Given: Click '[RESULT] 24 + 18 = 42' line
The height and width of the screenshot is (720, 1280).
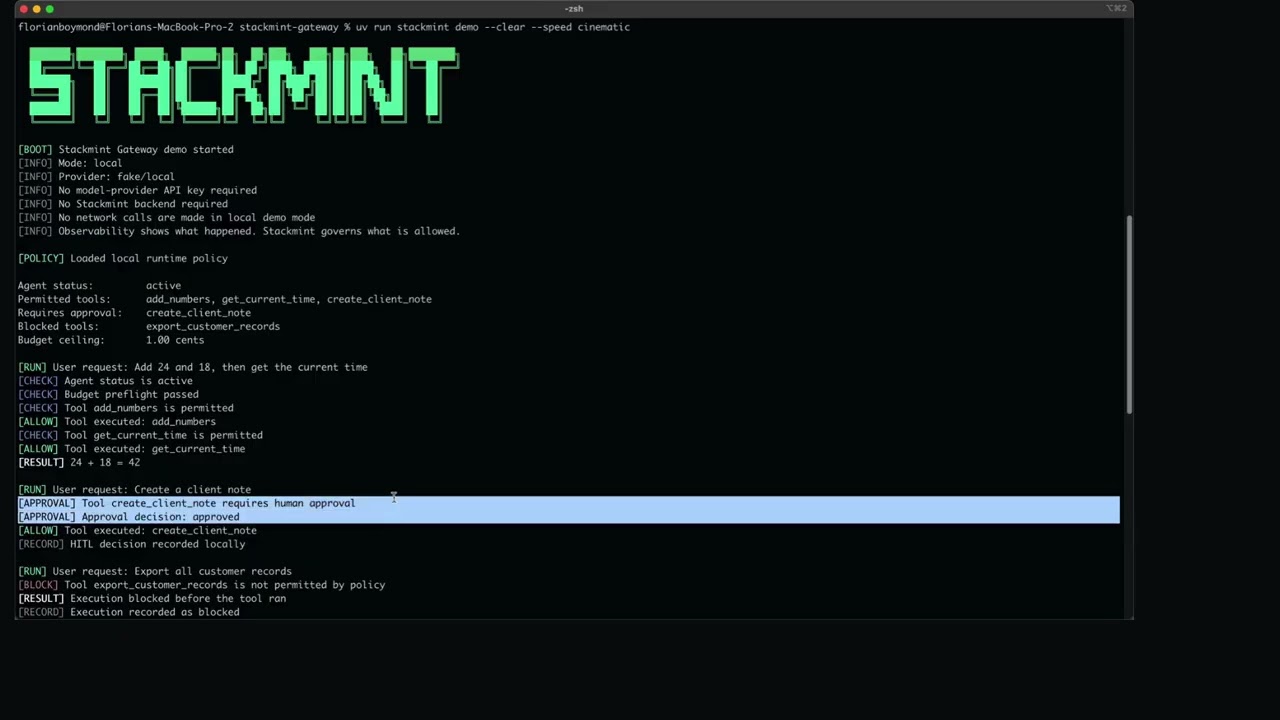Looking at the screenshot, I should click(x=79, y=463).
